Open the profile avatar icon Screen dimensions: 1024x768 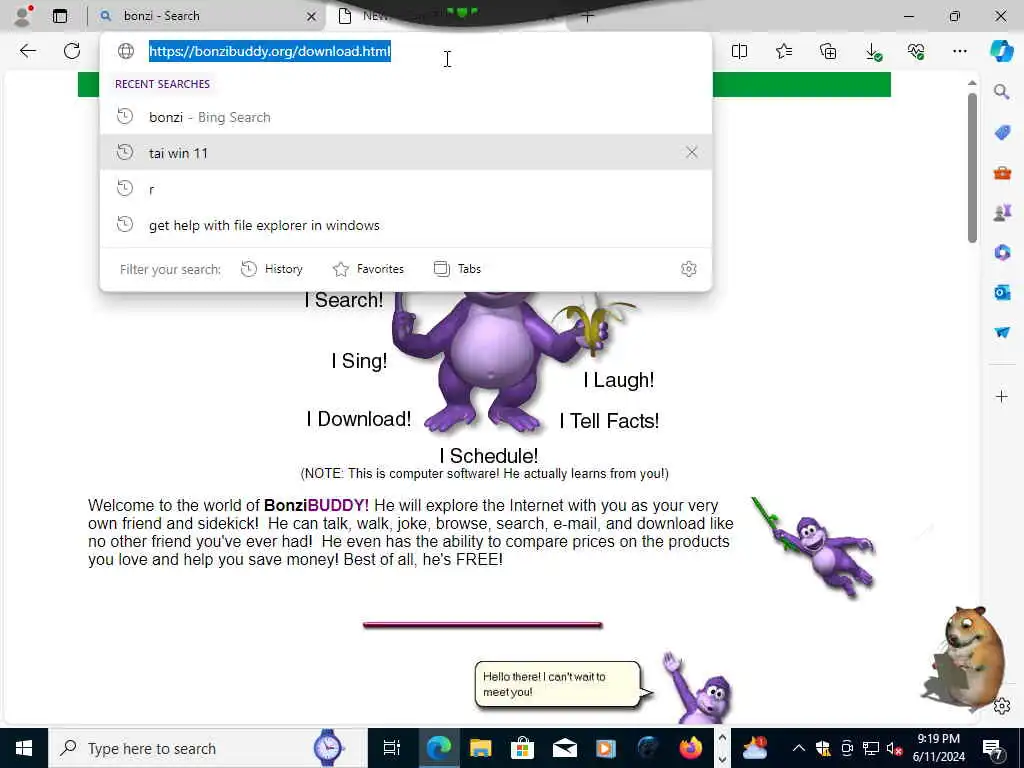[23, 16]
